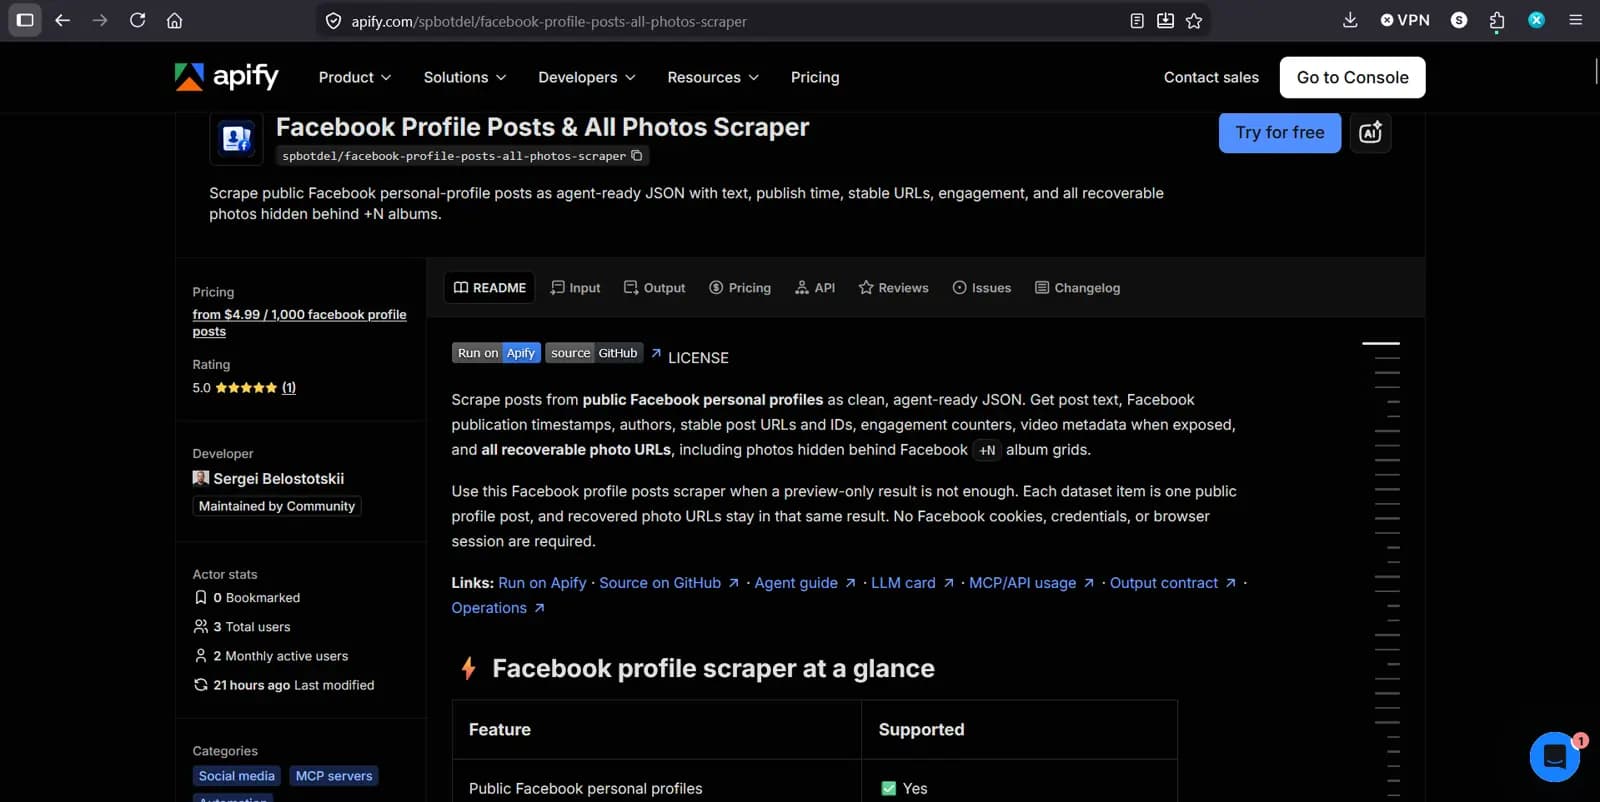Expand the Product menu
Viewport: 1600px width, 802px height.
pyautogui.click(x=355, y=77)
